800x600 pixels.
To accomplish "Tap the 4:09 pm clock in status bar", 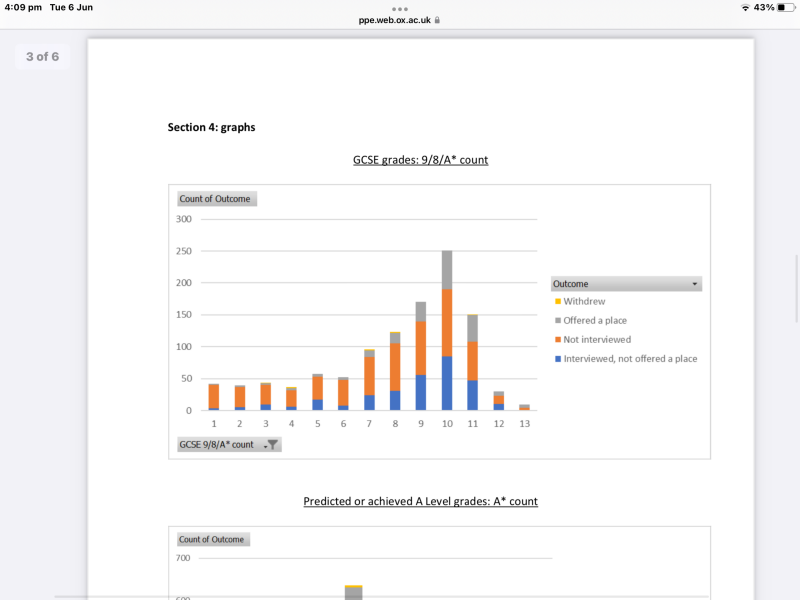I will (23, 8).
